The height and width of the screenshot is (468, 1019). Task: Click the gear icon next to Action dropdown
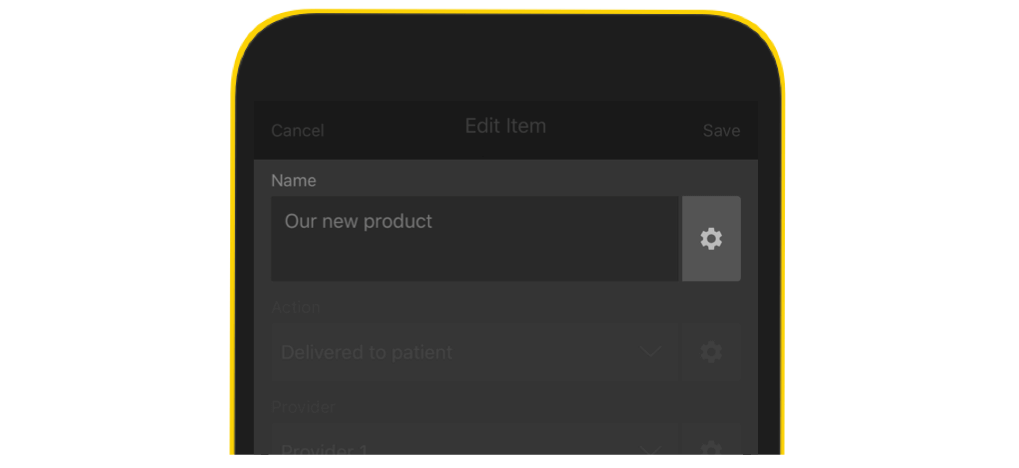tap(711, 352)
